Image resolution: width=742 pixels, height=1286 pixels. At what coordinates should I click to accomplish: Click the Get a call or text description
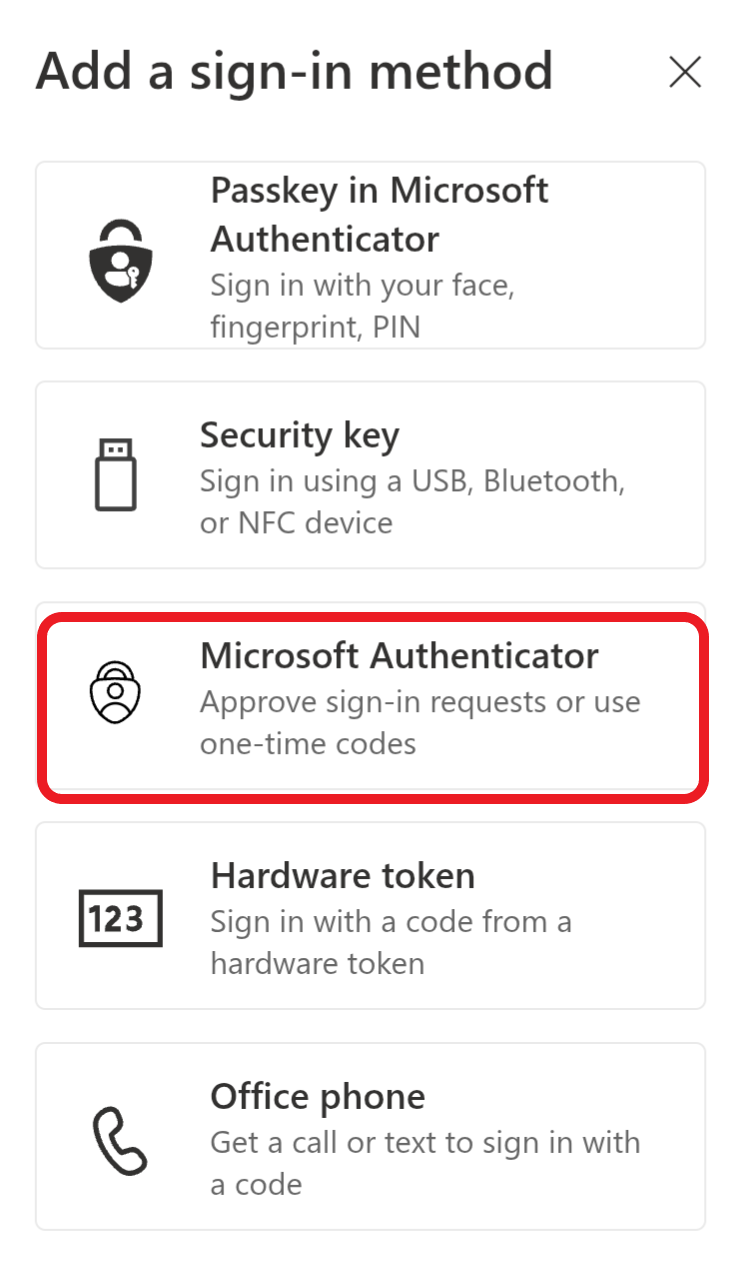point(425,1163)
